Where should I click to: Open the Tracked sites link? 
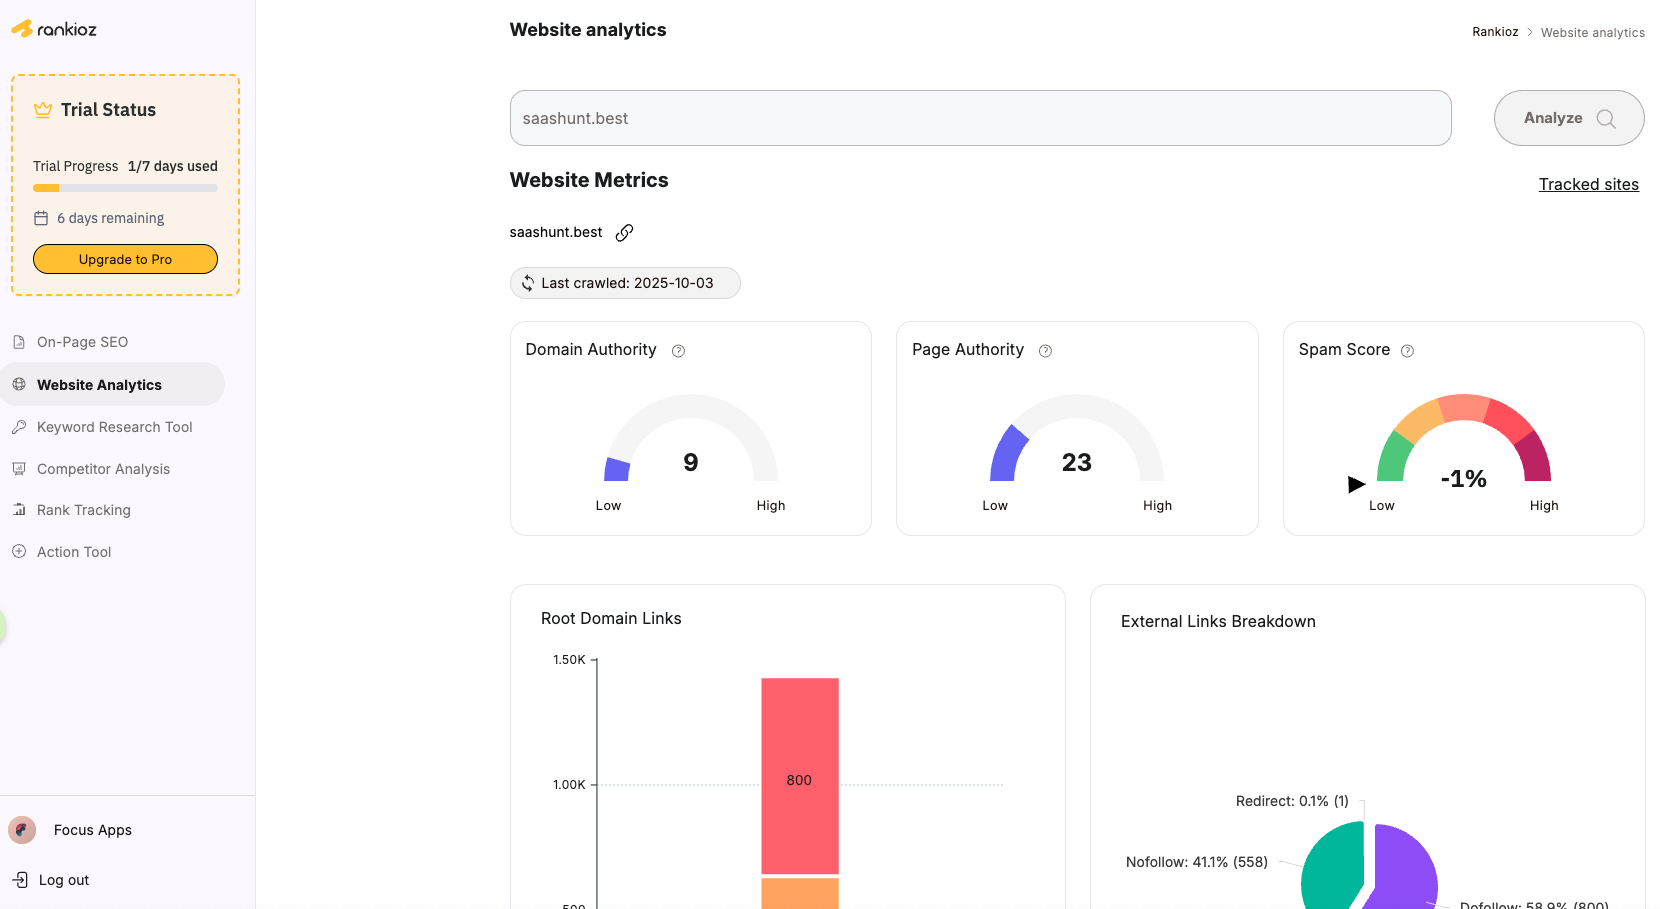coord(1588,184)
